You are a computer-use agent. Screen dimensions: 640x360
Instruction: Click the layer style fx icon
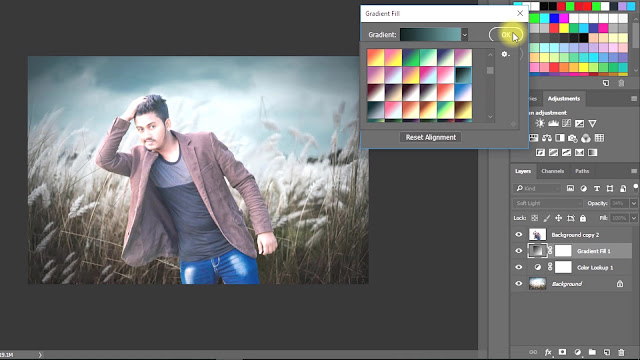coord(548,352)
